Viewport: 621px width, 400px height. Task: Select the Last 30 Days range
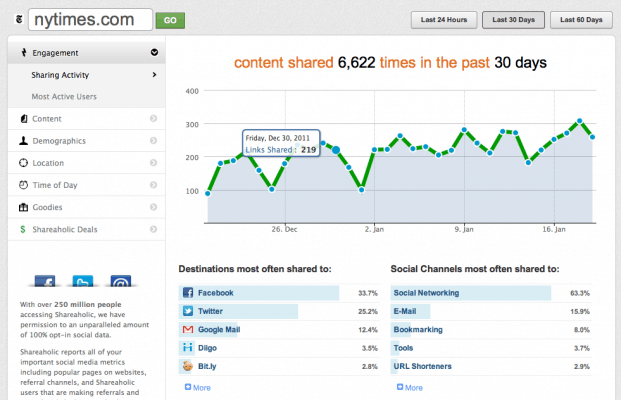coord(512,19)
